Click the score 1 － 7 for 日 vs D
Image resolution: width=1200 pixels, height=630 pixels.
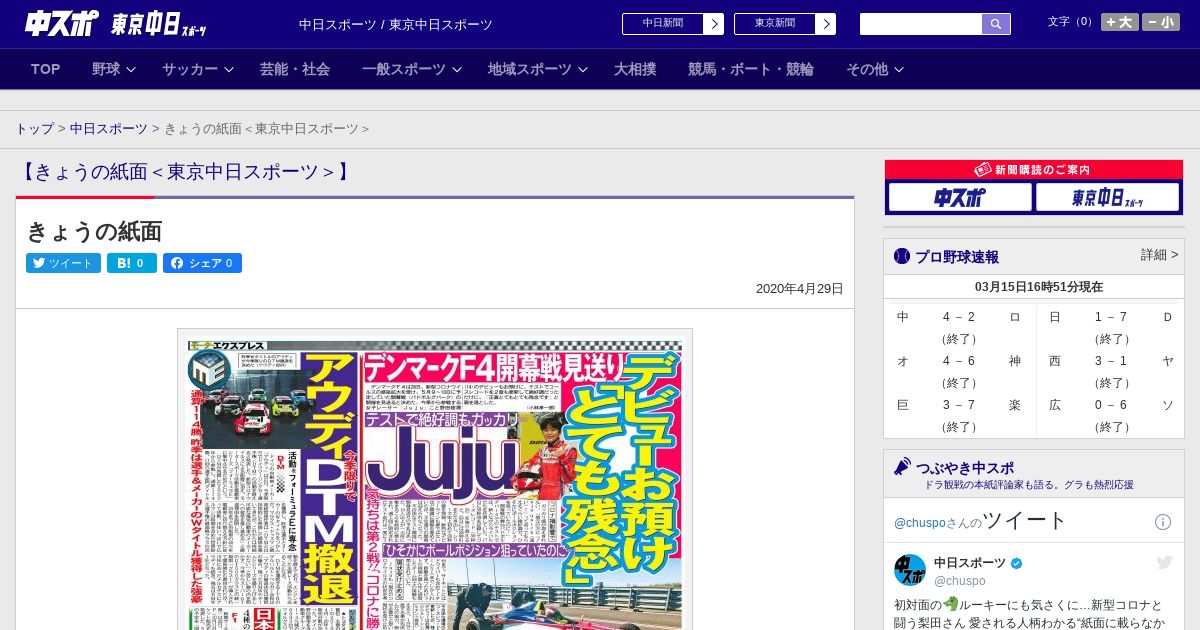(x=1111, y=317)
